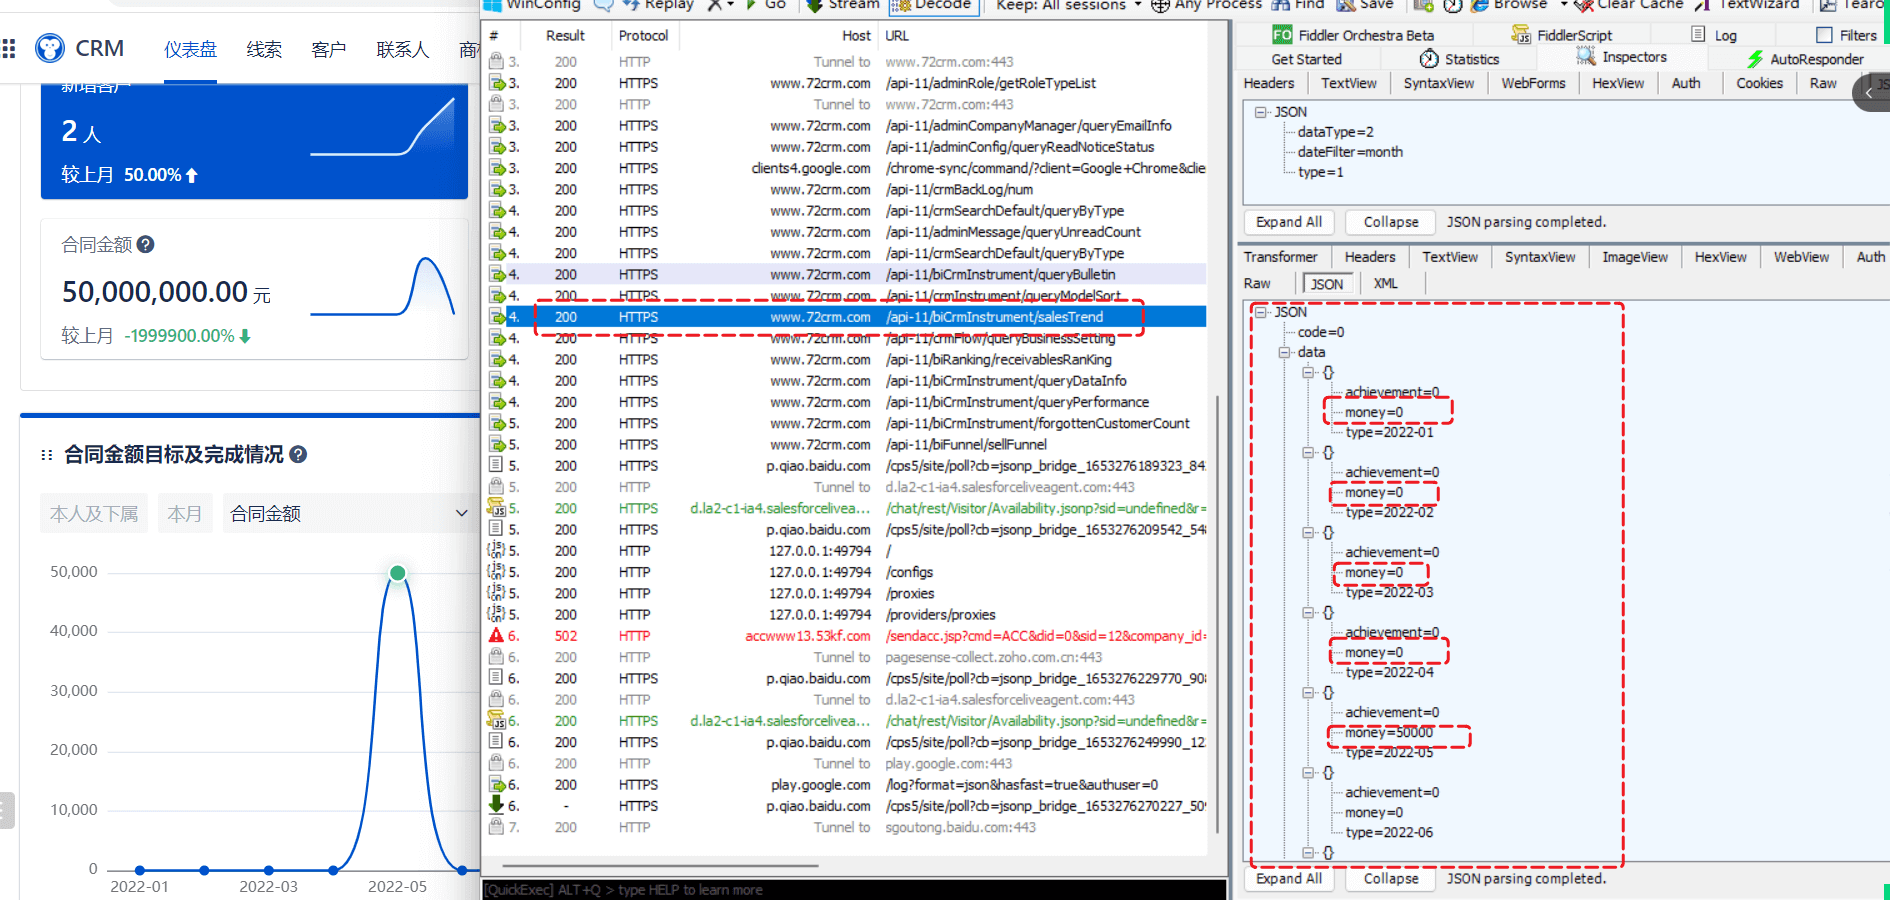Screen dimensions: 1890x900
Task: Click Collapse in the request JSON panel
Action: pos(1390,222)
